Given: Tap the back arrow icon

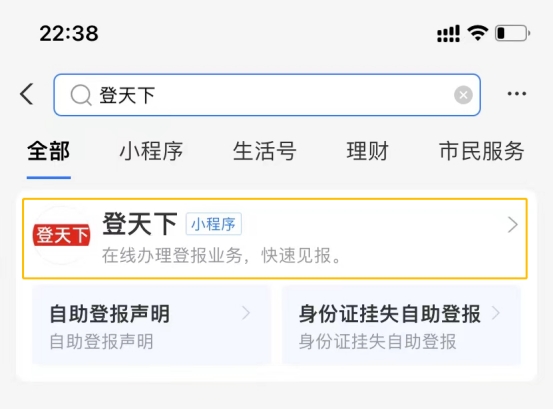Looking at the screenshot, I should tap(27, 94).
